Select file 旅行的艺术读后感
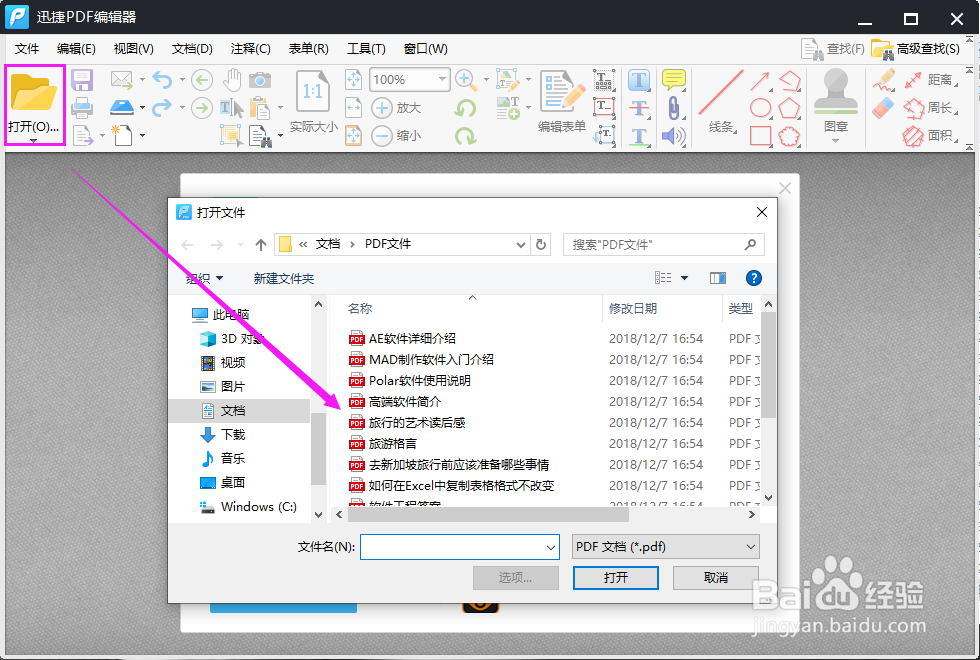Screen dimensions: 980x660 click(x=417, y=422)
